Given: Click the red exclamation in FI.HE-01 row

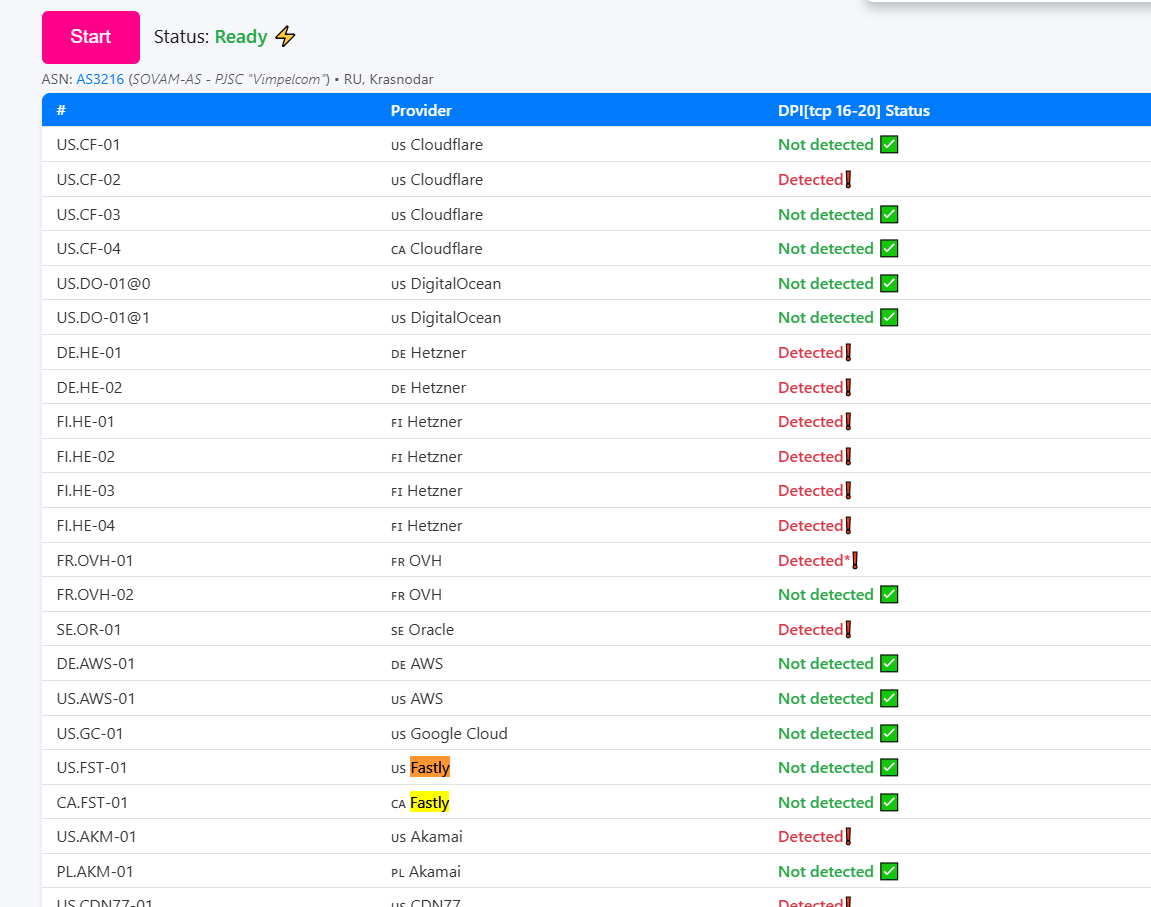Looking at the screenshot, I should tap(848, 422).
